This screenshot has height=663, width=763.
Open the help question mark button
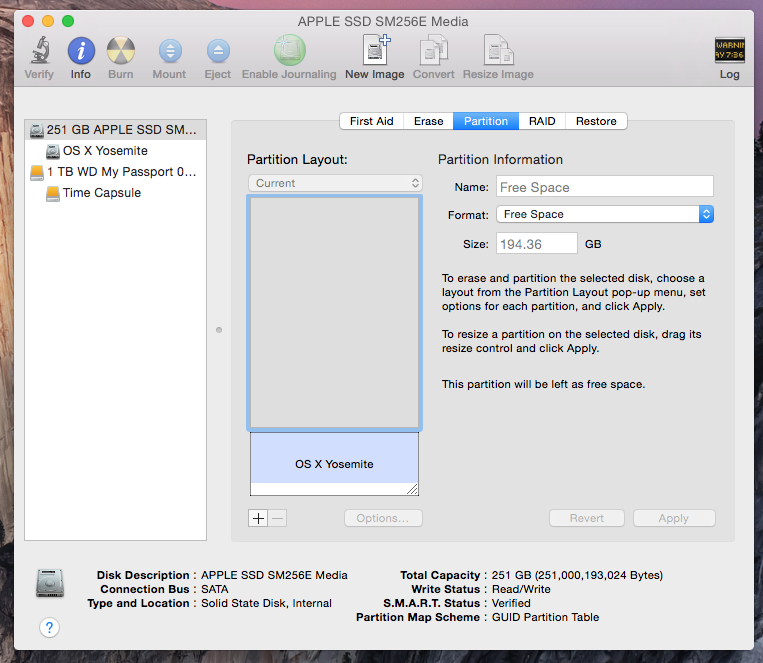50,627
